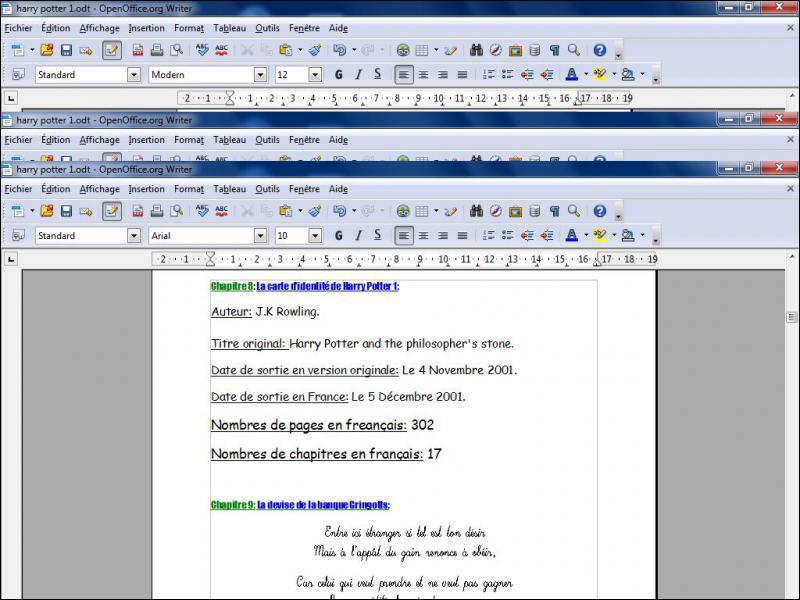800x600 pixels.
Task: Click the tab stop type button on front ruler
Action: tap(11, 259)
